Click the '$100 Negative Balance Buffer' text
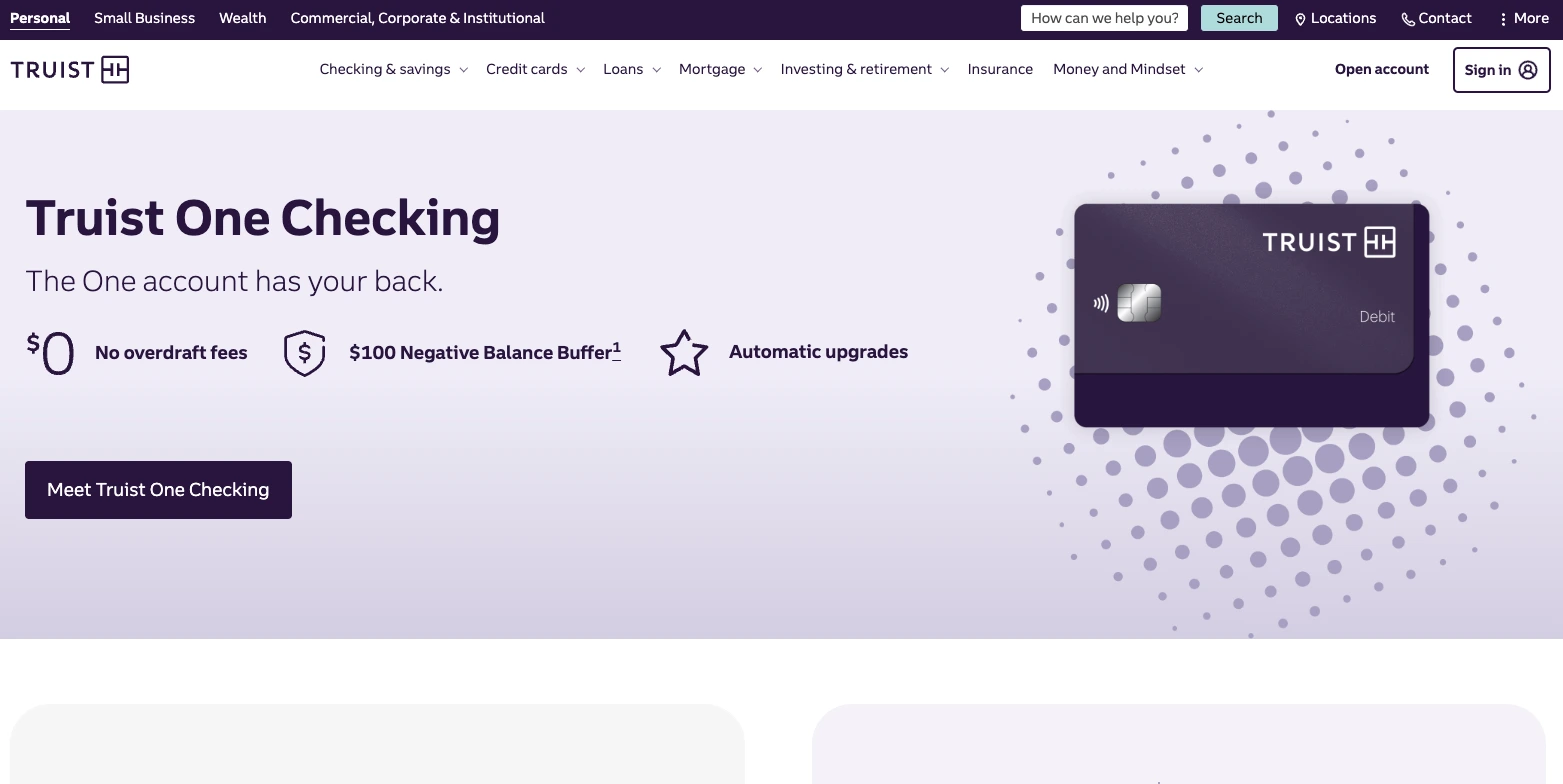 [x=480, y=352]
